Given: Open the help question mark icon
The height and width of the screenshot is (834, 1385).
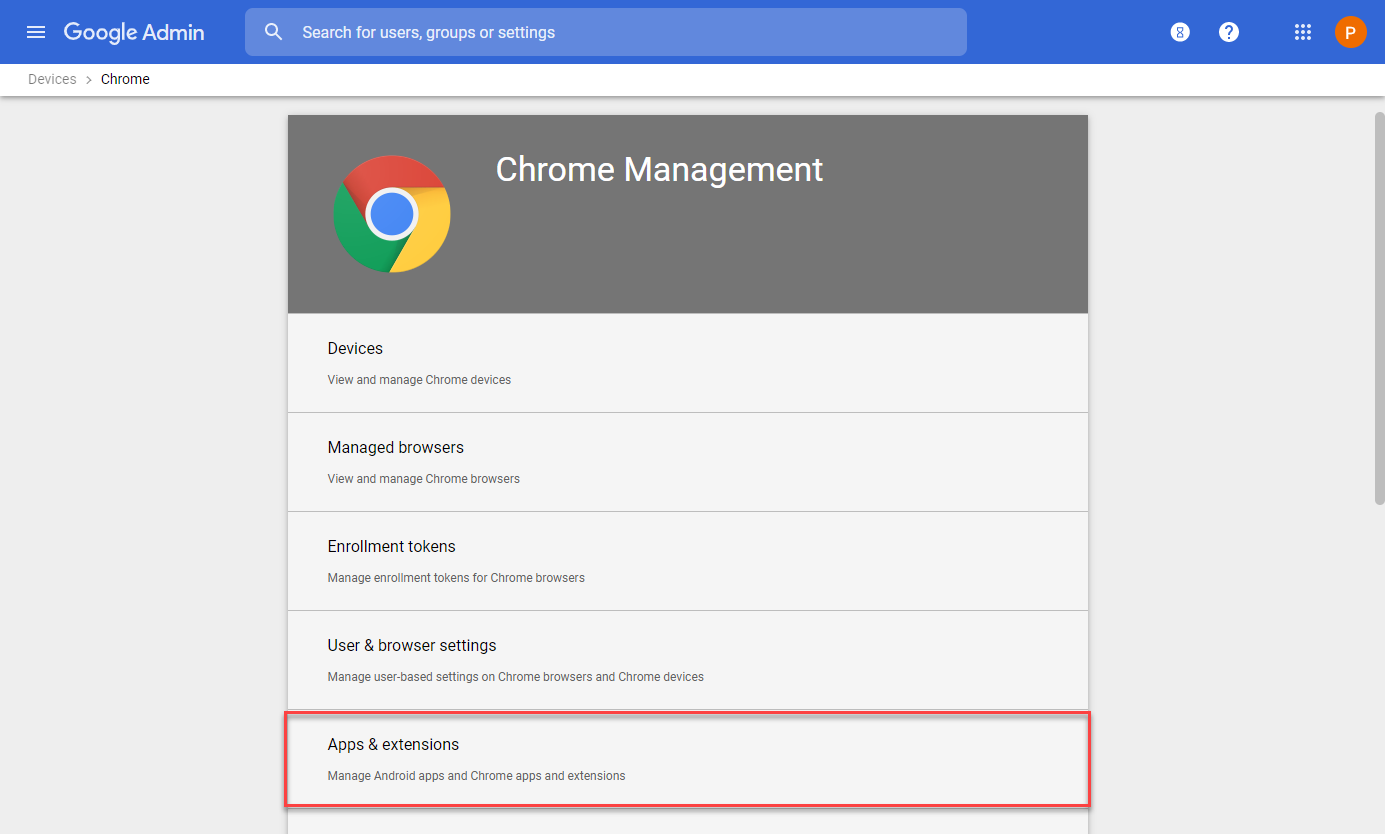Looking at the screenshot, I should point(1229,32).
